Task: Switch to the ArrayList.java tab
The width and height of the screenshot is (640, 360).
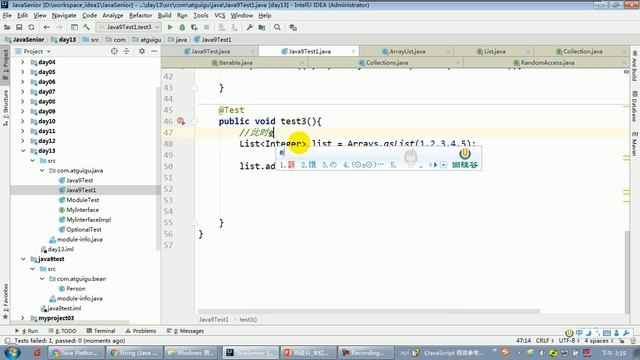Action: pyautogui.click(x=407, y=51)
